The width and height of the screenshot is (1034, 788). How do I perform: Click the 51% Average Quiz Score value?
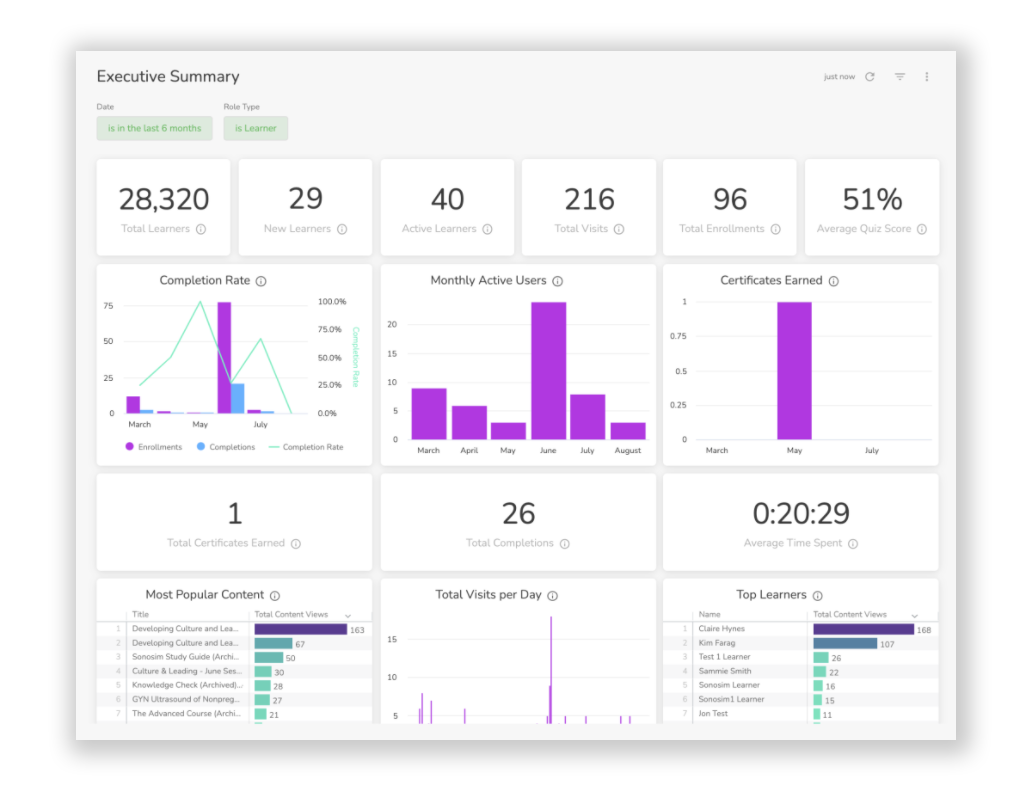(872, 199)
